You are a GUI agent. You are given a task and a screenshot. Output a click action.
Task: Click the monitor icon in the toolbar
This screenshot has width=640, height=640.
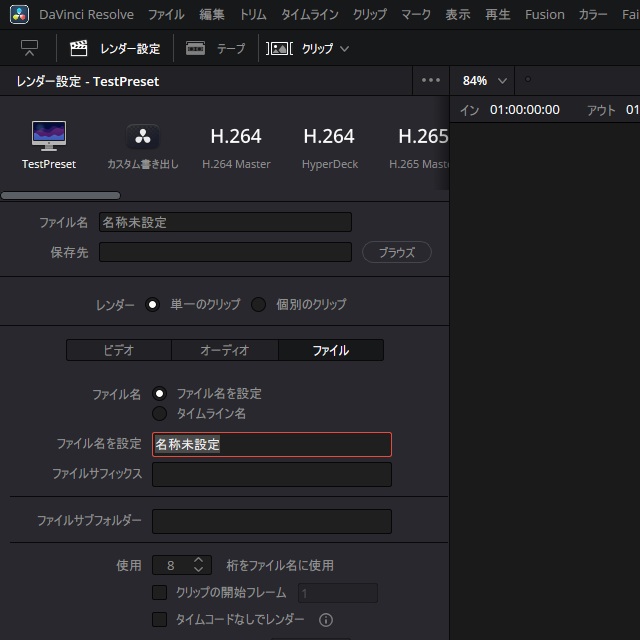click(29, 48)
